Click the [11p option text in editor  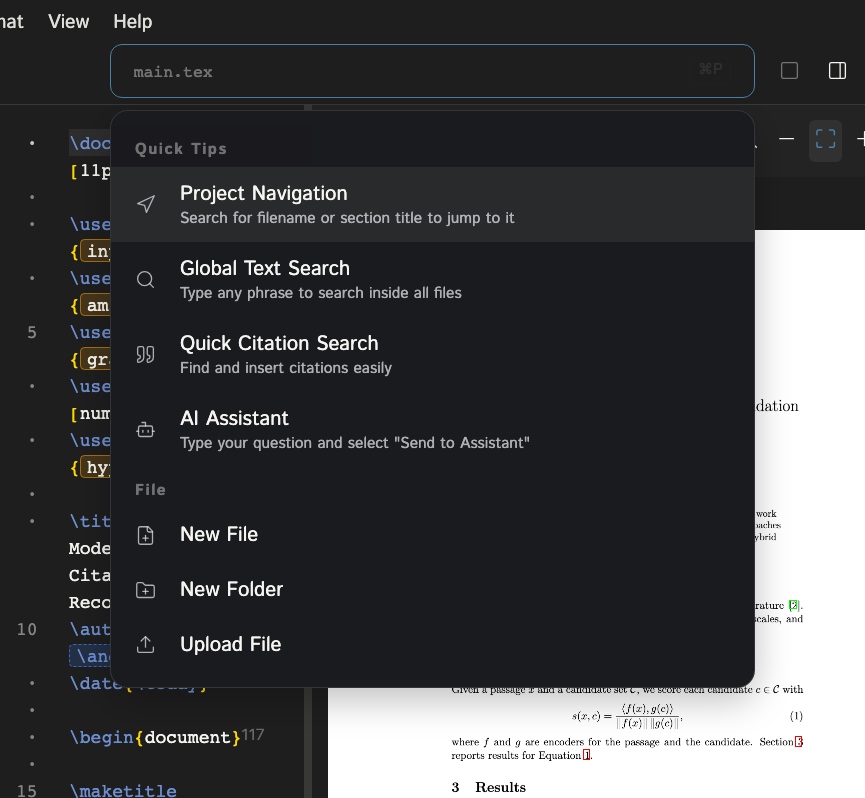pos(90,171)
